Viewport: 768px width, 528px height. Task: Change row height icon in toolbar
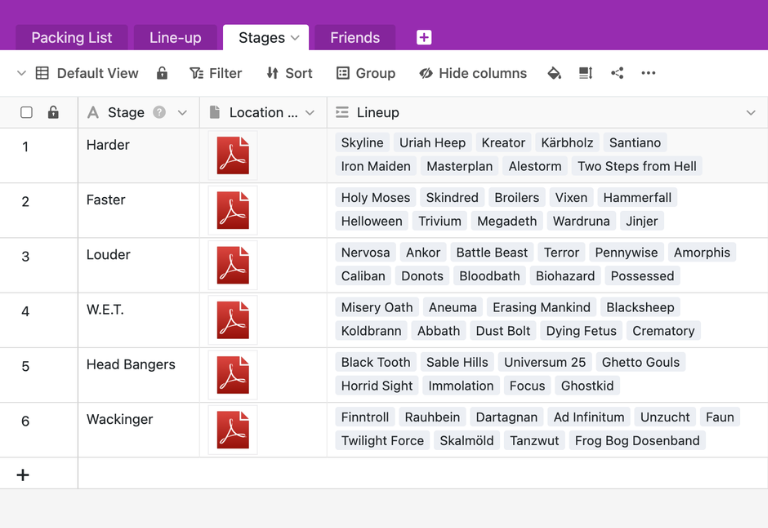[x=585, y=73]
